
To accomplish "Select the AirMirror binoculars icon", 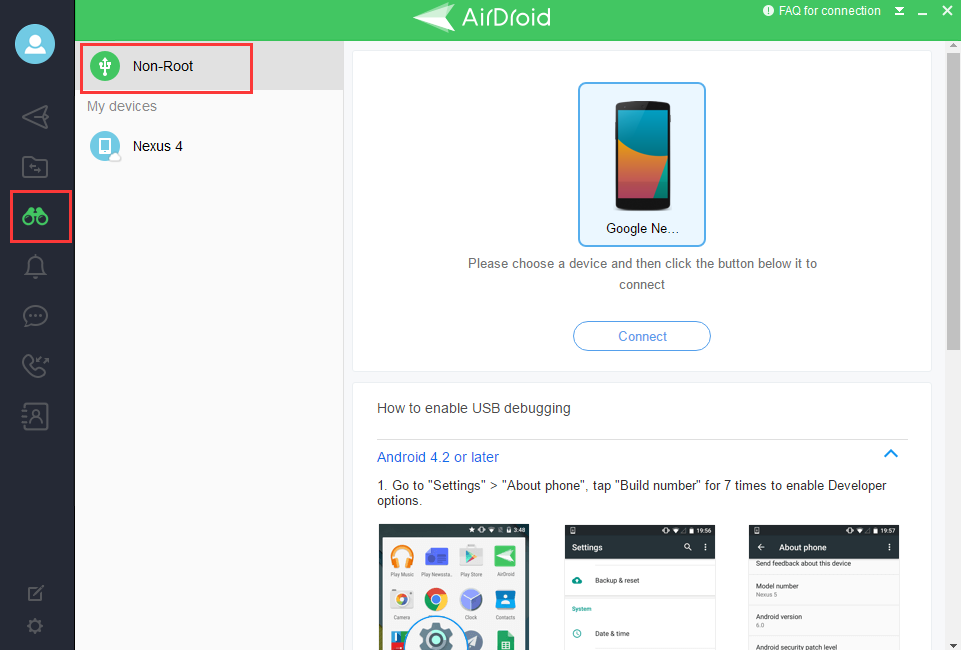I will click(x=35, y=216).
